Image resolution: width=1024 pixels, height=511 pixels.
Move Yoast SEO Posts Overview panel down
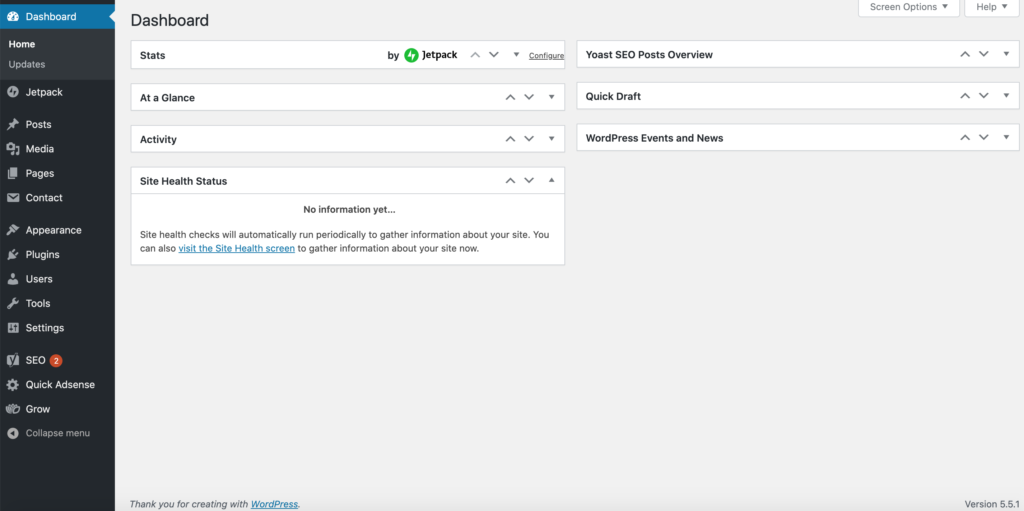pyautogui.click(x=984, y=54)
